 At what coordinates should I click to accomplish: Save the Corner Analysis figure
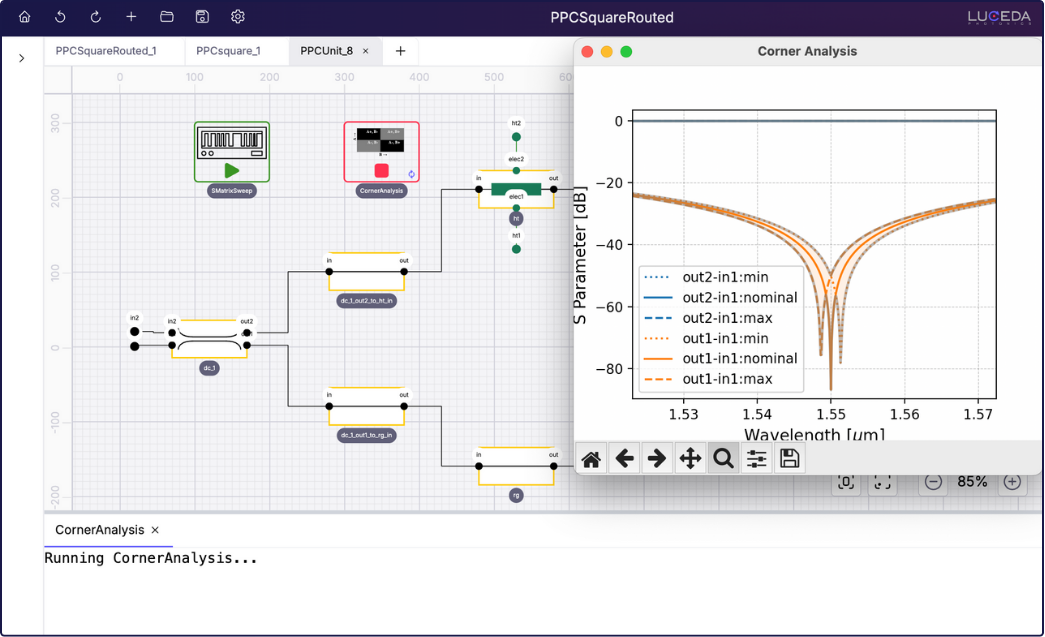tap(789, 459)
